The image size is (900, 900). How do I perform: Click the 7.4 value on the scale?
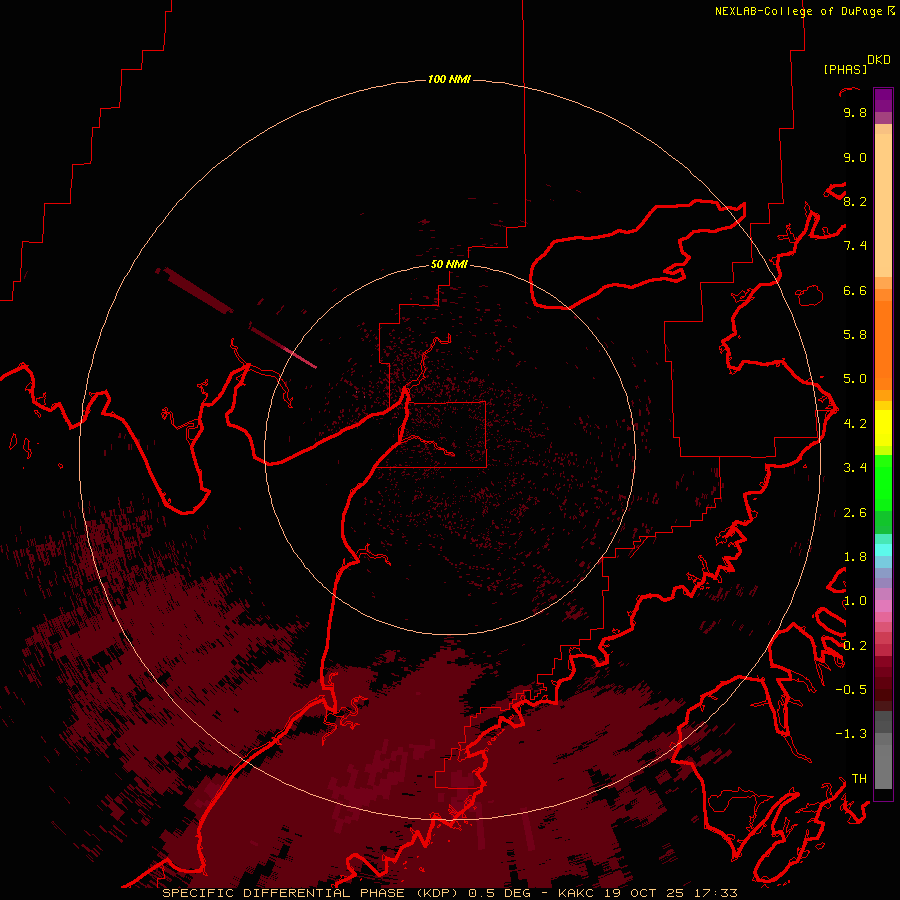(x=855, y=246)
